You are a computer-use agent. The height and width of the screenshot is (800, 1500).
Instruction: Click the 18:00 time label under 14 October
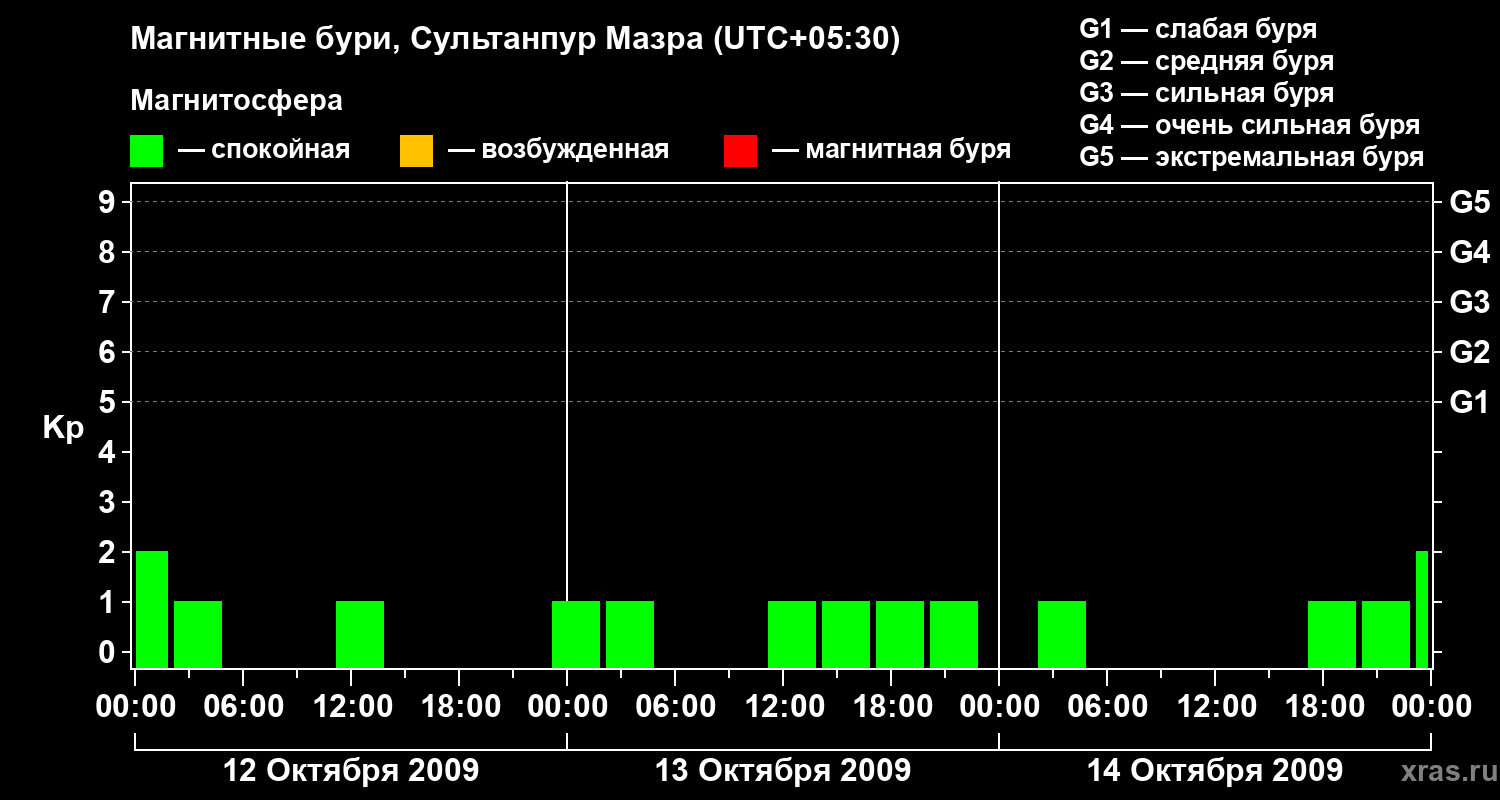1323,707
